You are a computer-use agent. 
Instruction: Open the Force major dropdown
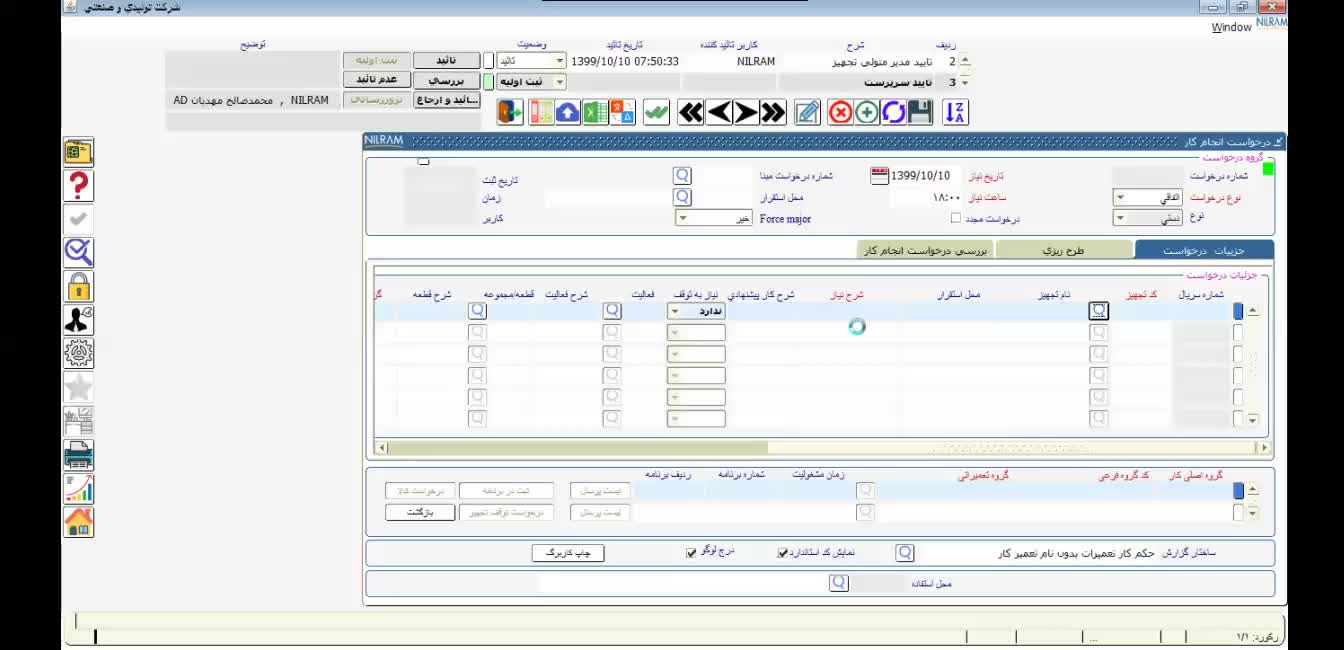(684, 218)
